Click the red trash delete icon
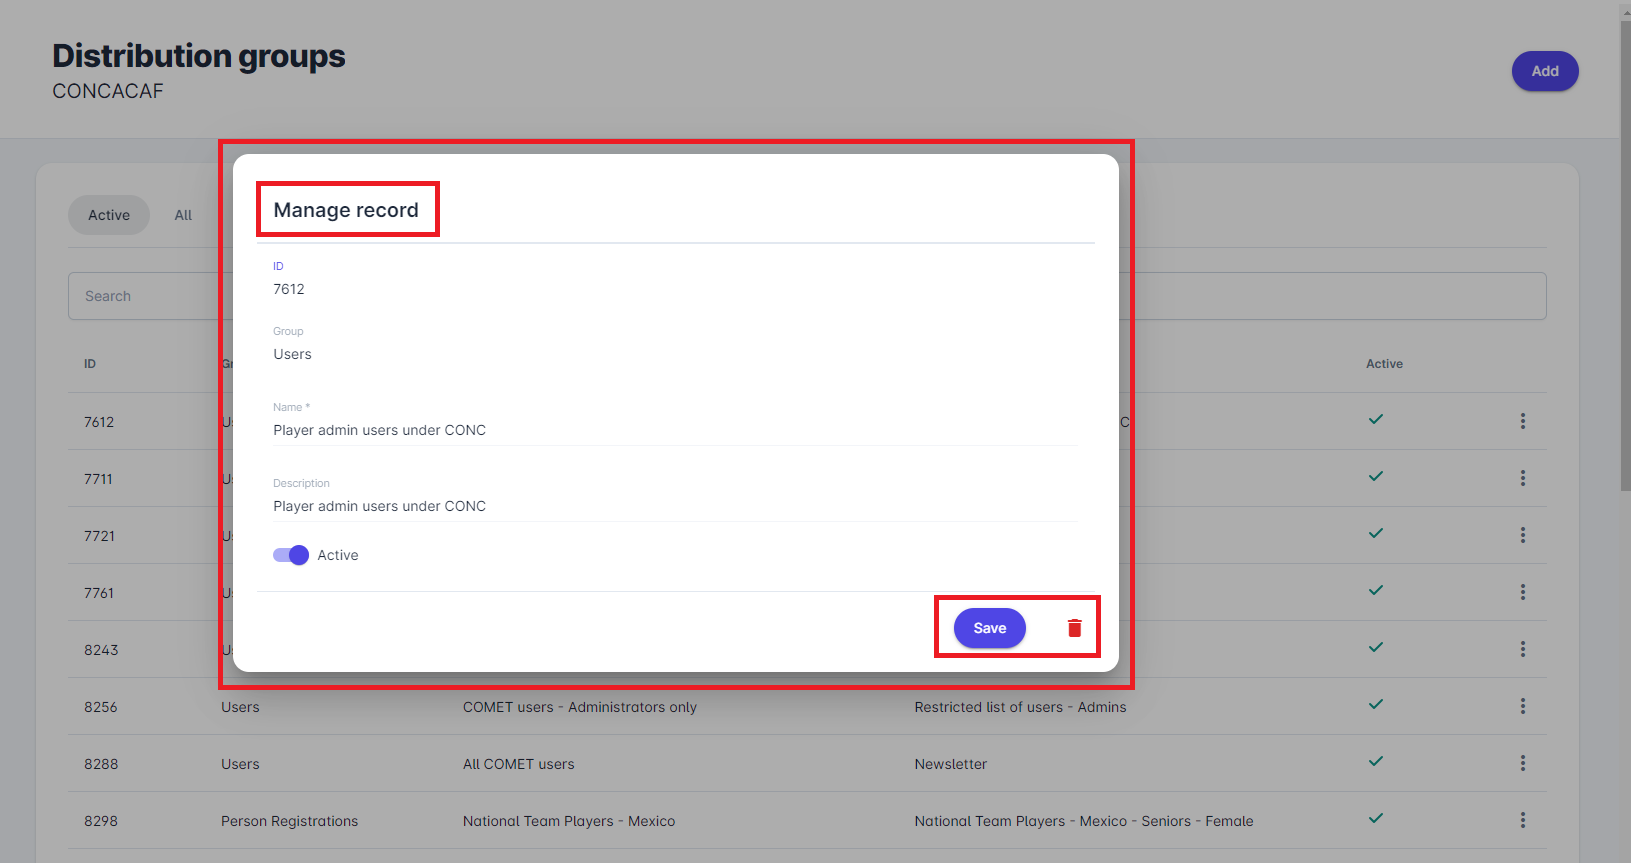The image size is (1631, 863). pos(1074,628)
